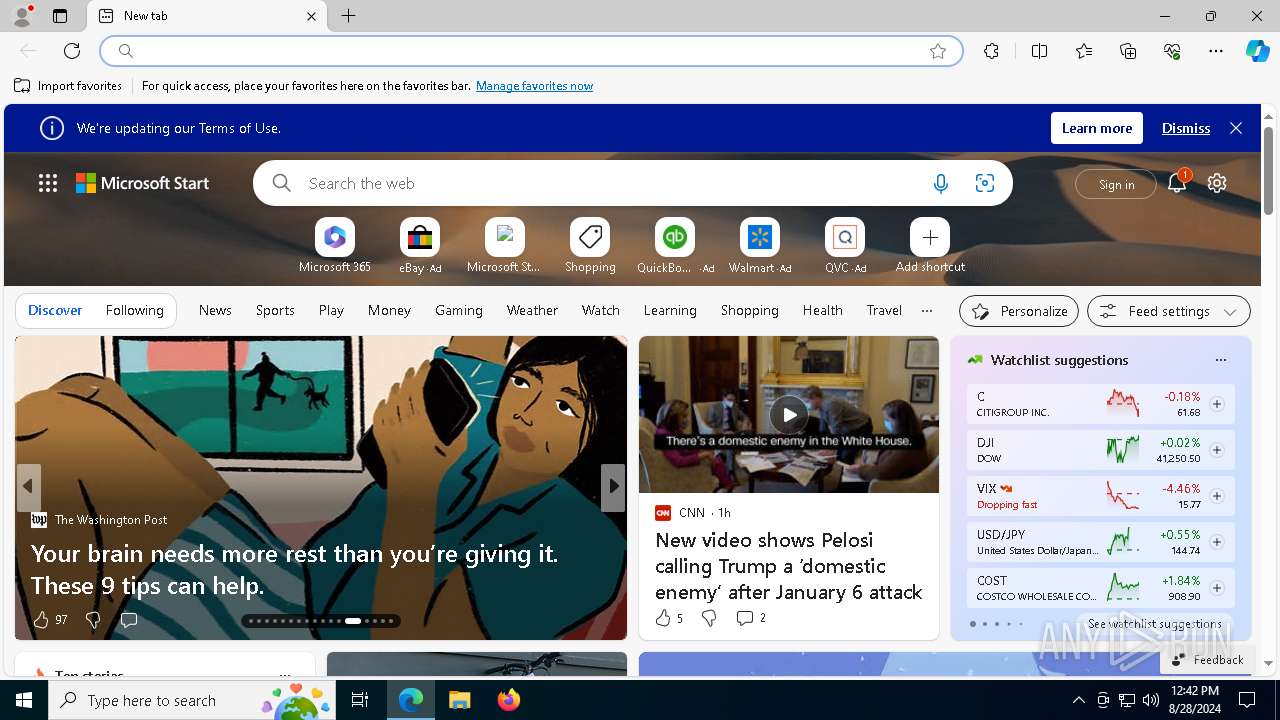The width and height of the screenshot is (1280, 720).
Task: Open the Microsoft Start apps grid launcher
Action: (x=48, y=183)
